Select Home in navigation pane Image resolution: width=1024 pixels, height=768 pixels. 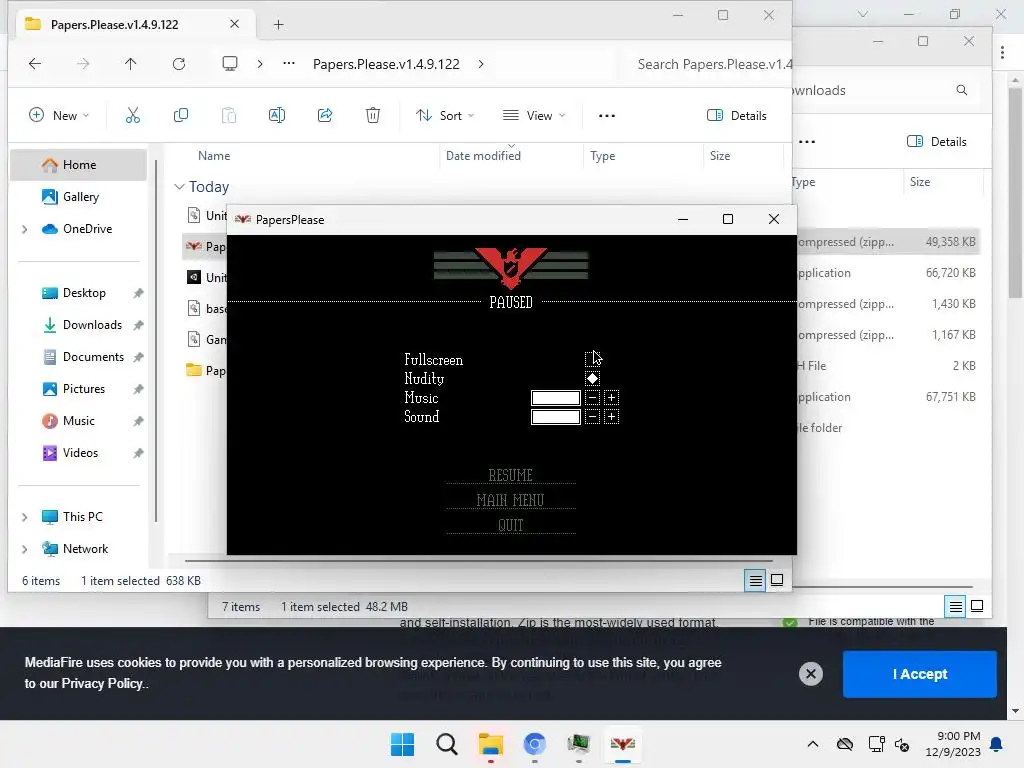78,165
